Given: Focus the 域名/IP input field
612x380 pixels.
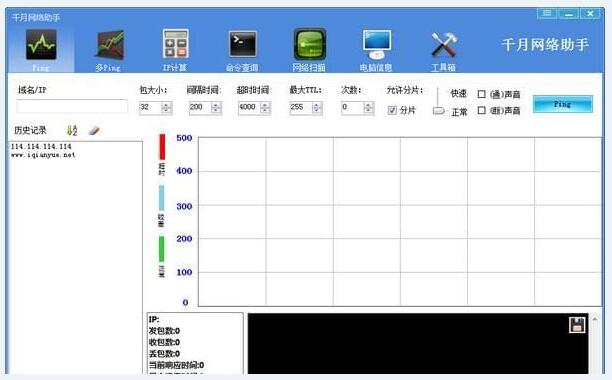Looking at the screenshot, I should coord(72,107).
